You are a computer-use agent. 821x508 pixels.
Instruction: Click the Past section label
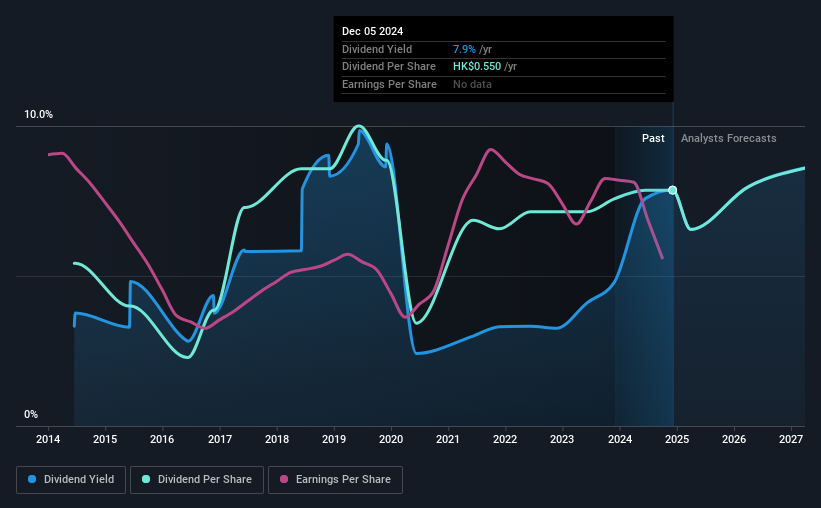(x=653, y=138)
